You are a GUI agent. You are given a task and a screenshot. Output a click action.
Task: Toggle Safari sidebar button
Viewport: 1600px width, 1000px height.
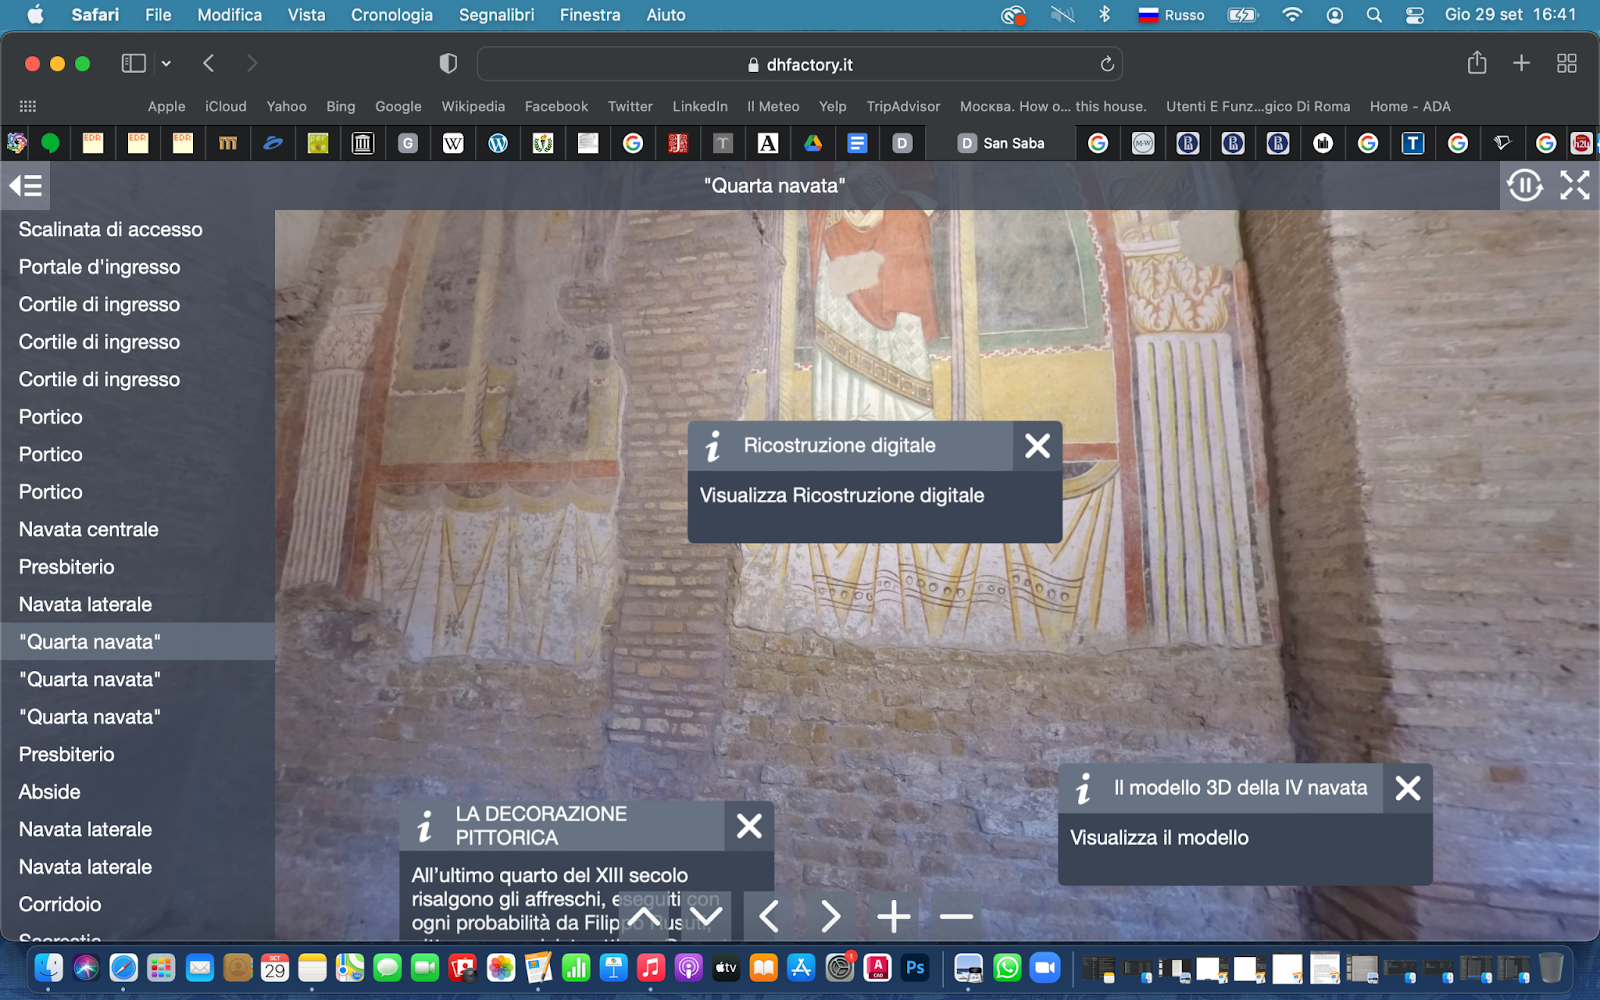tap(134, 64)
